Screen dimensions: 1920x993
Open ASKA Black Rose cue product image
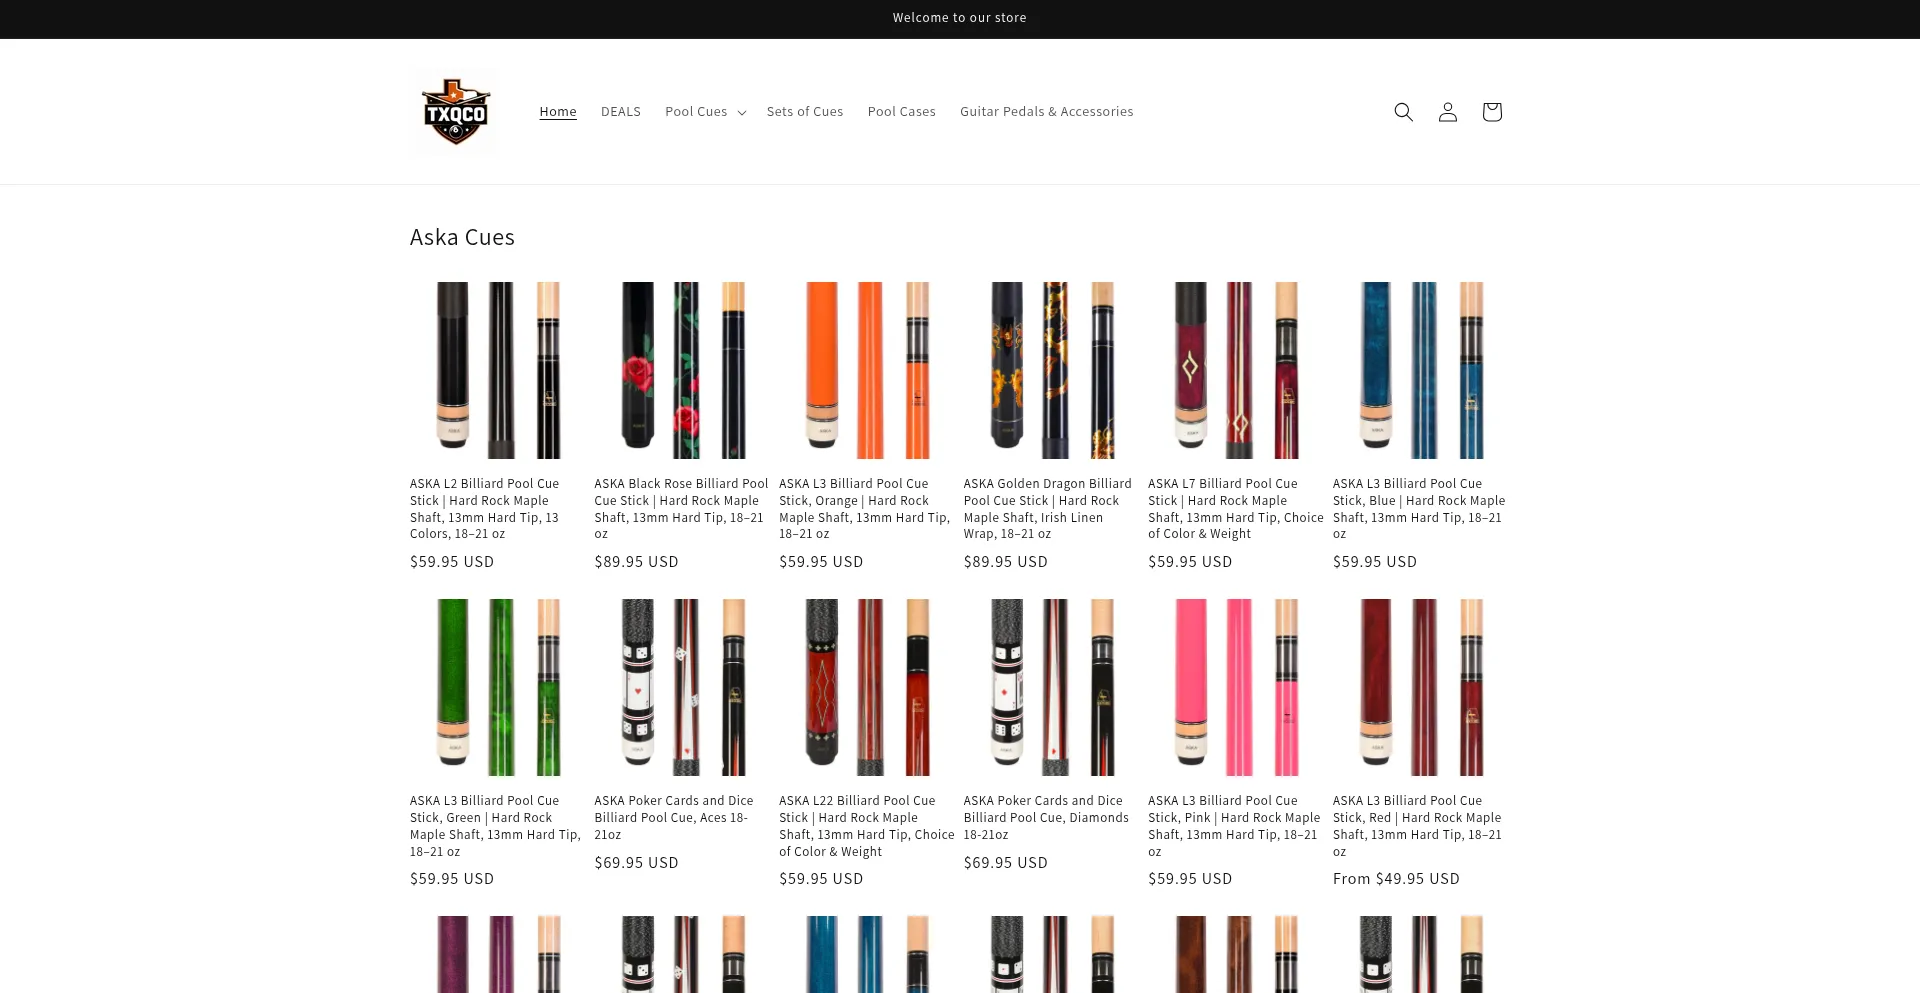(682, 370)
